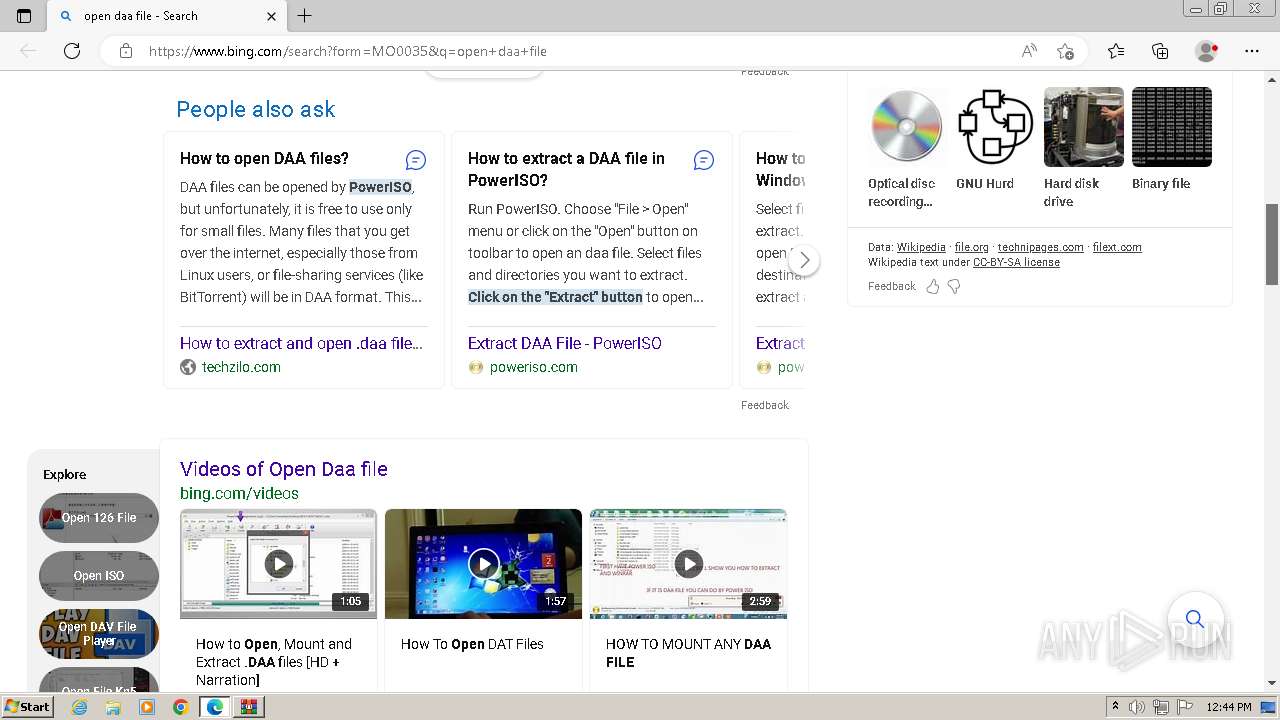The height and width of the screenshot is (720, 1280).
Task: Open File Explorer from taskbar
Action: click(x=113, y=707)
